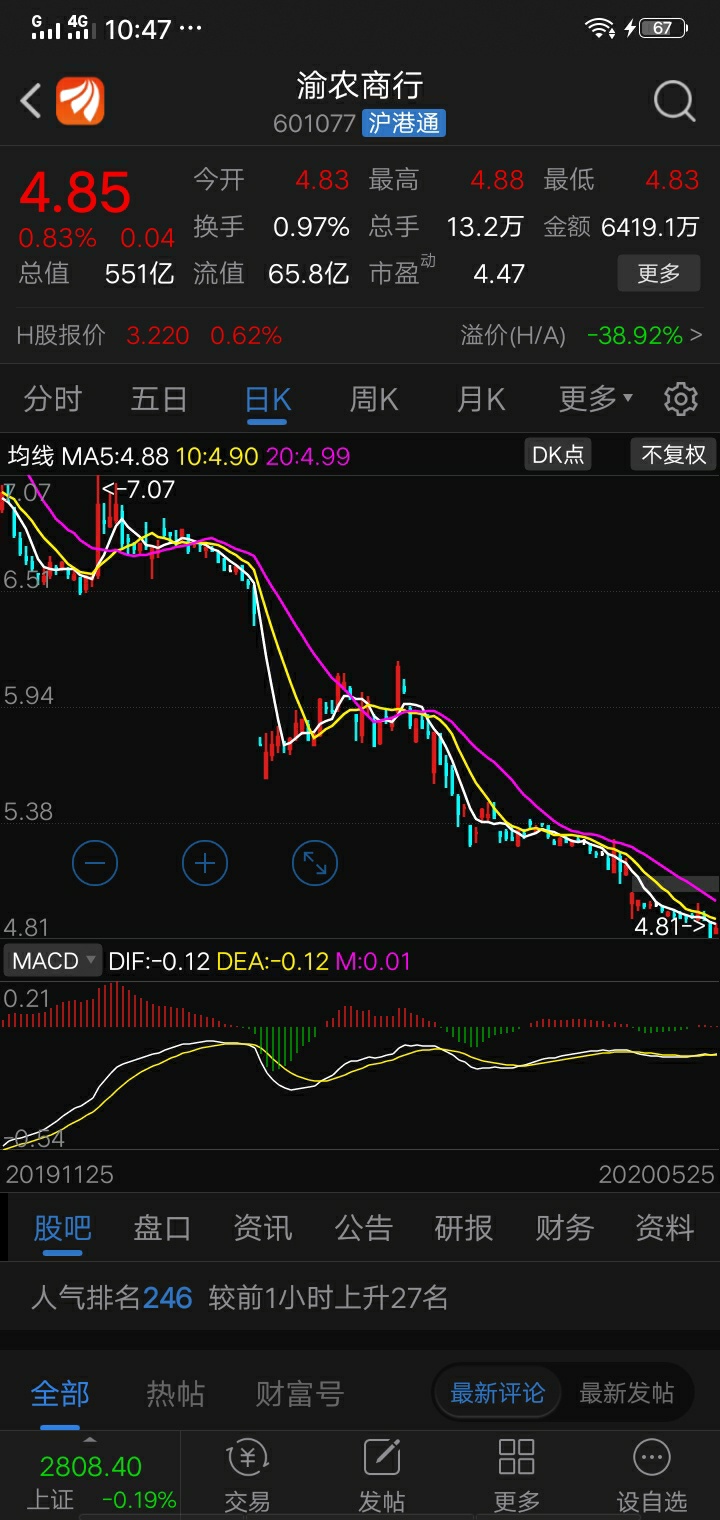Expand the 更多 chart period dropdown

click(x=595, y=400)
